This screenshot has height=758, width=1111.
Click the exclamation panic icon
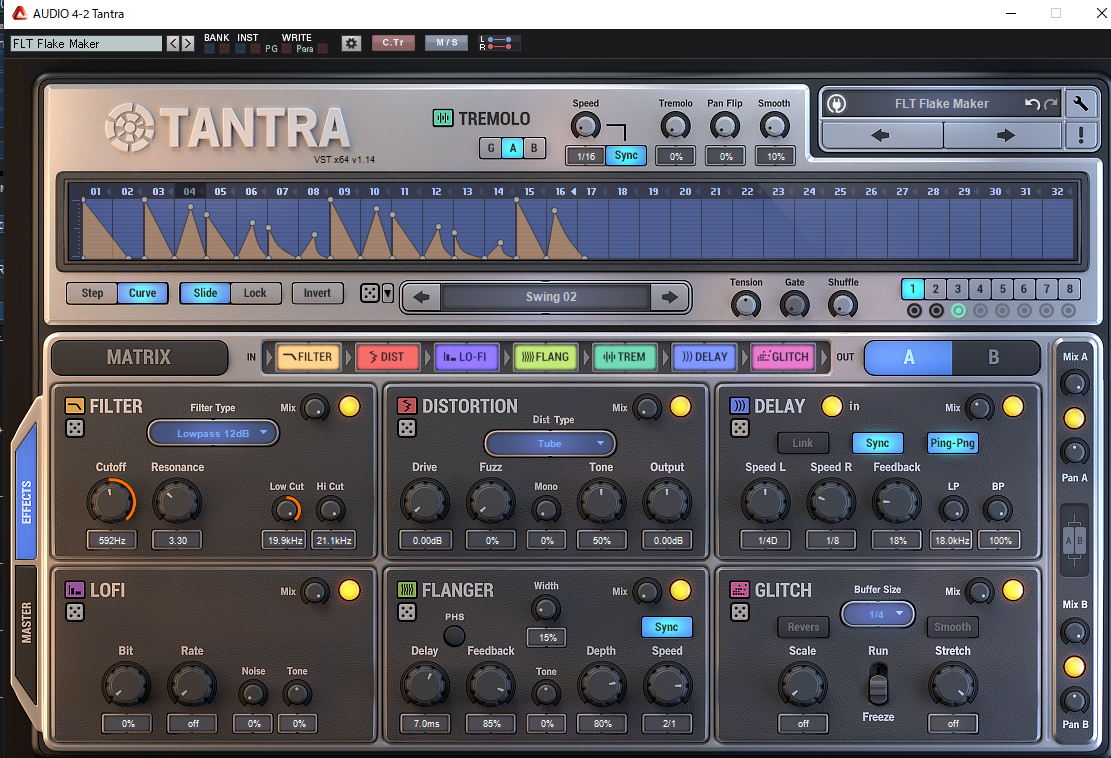1080,135
